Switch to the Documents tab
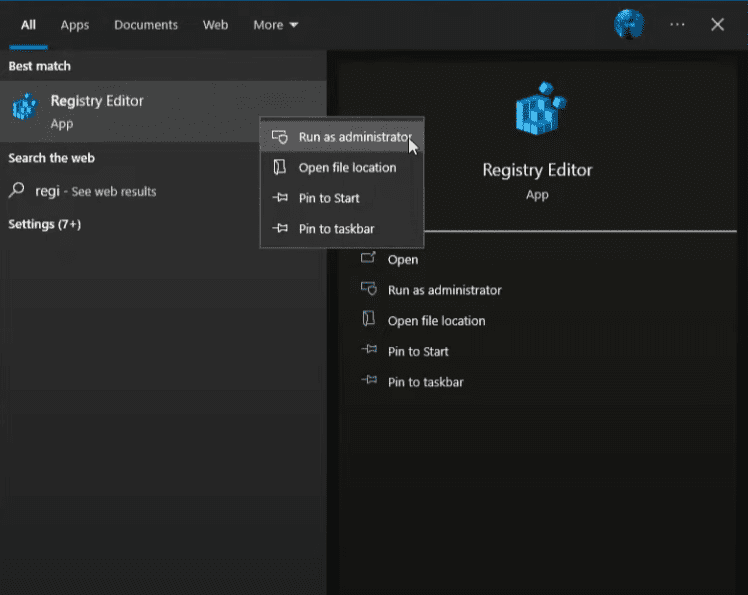Viewport: 748px width, 595px height. click(x=146, y=25)
